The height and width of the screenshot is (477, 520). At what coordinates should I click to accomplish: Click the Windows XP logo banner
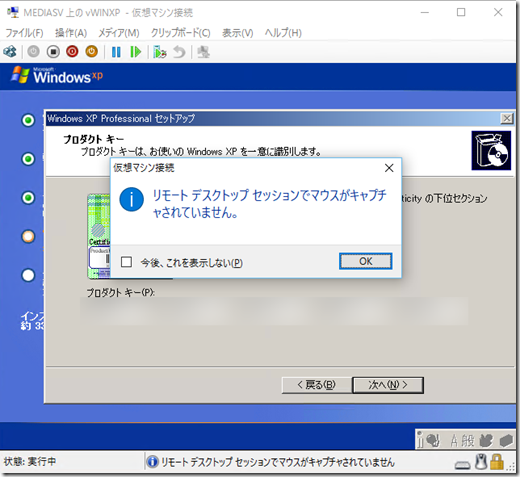point(57,76)
